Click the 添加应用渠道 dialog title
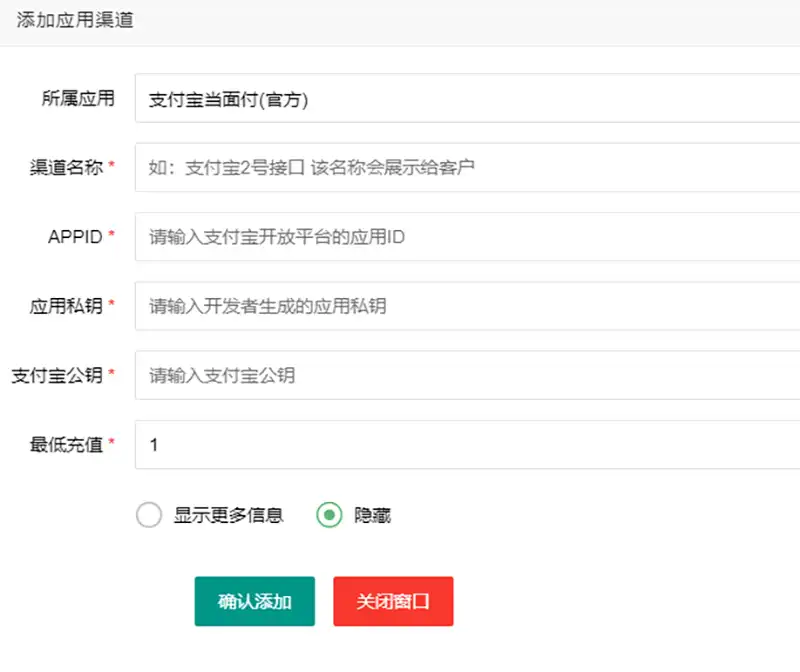The width and height of the screenshot is (800, 672). coord(75,21)
